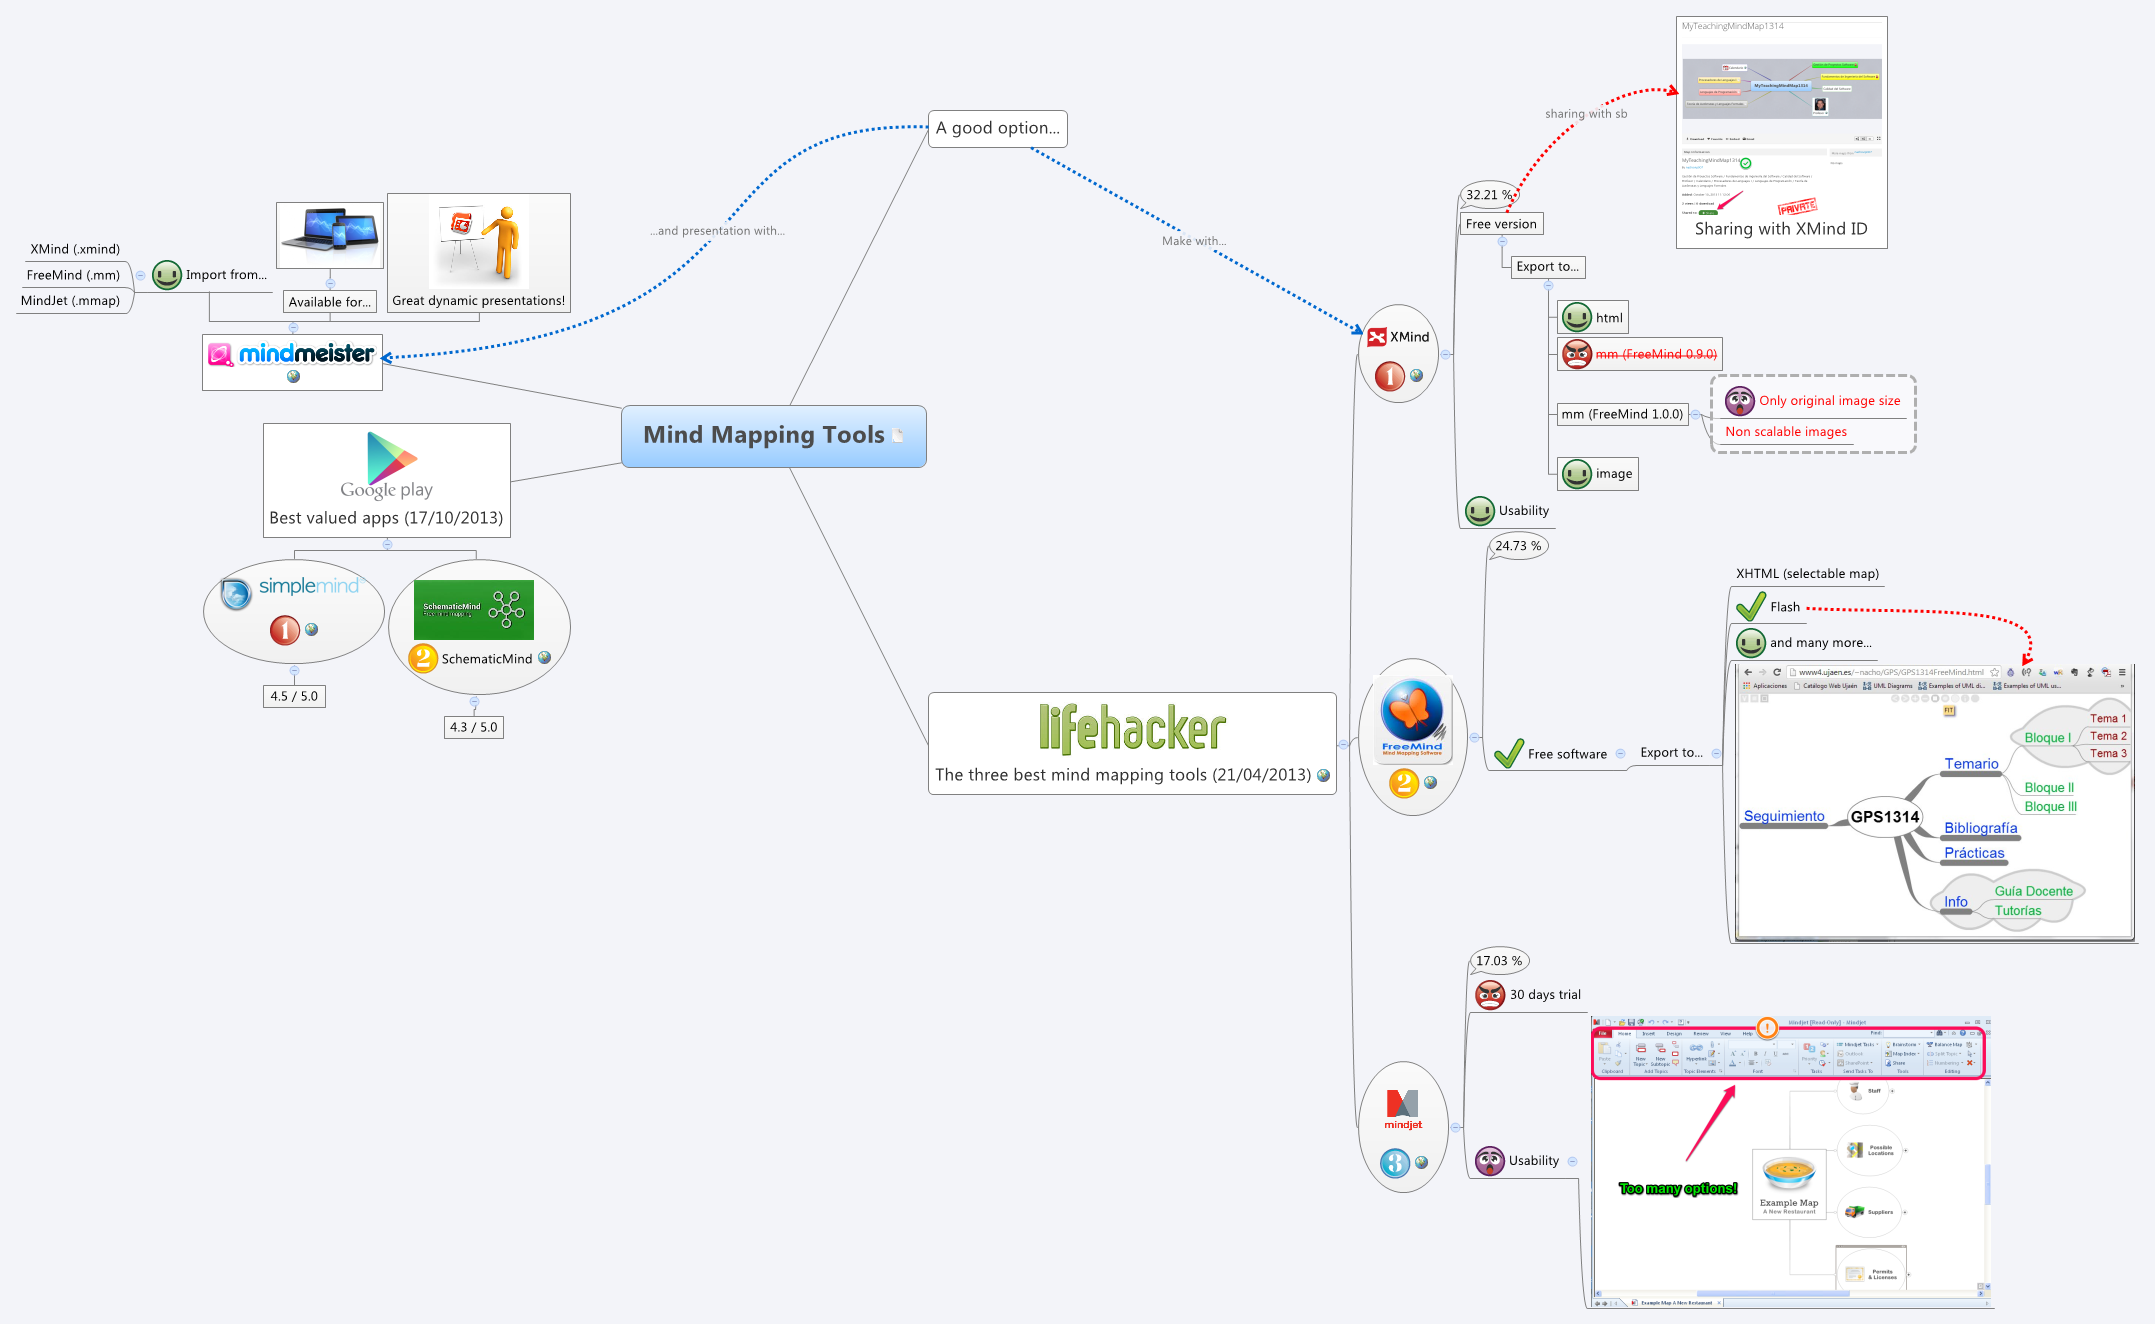Click the purple face icon near "Only original image size"

pyautogui.click(x=1740, y=401)
